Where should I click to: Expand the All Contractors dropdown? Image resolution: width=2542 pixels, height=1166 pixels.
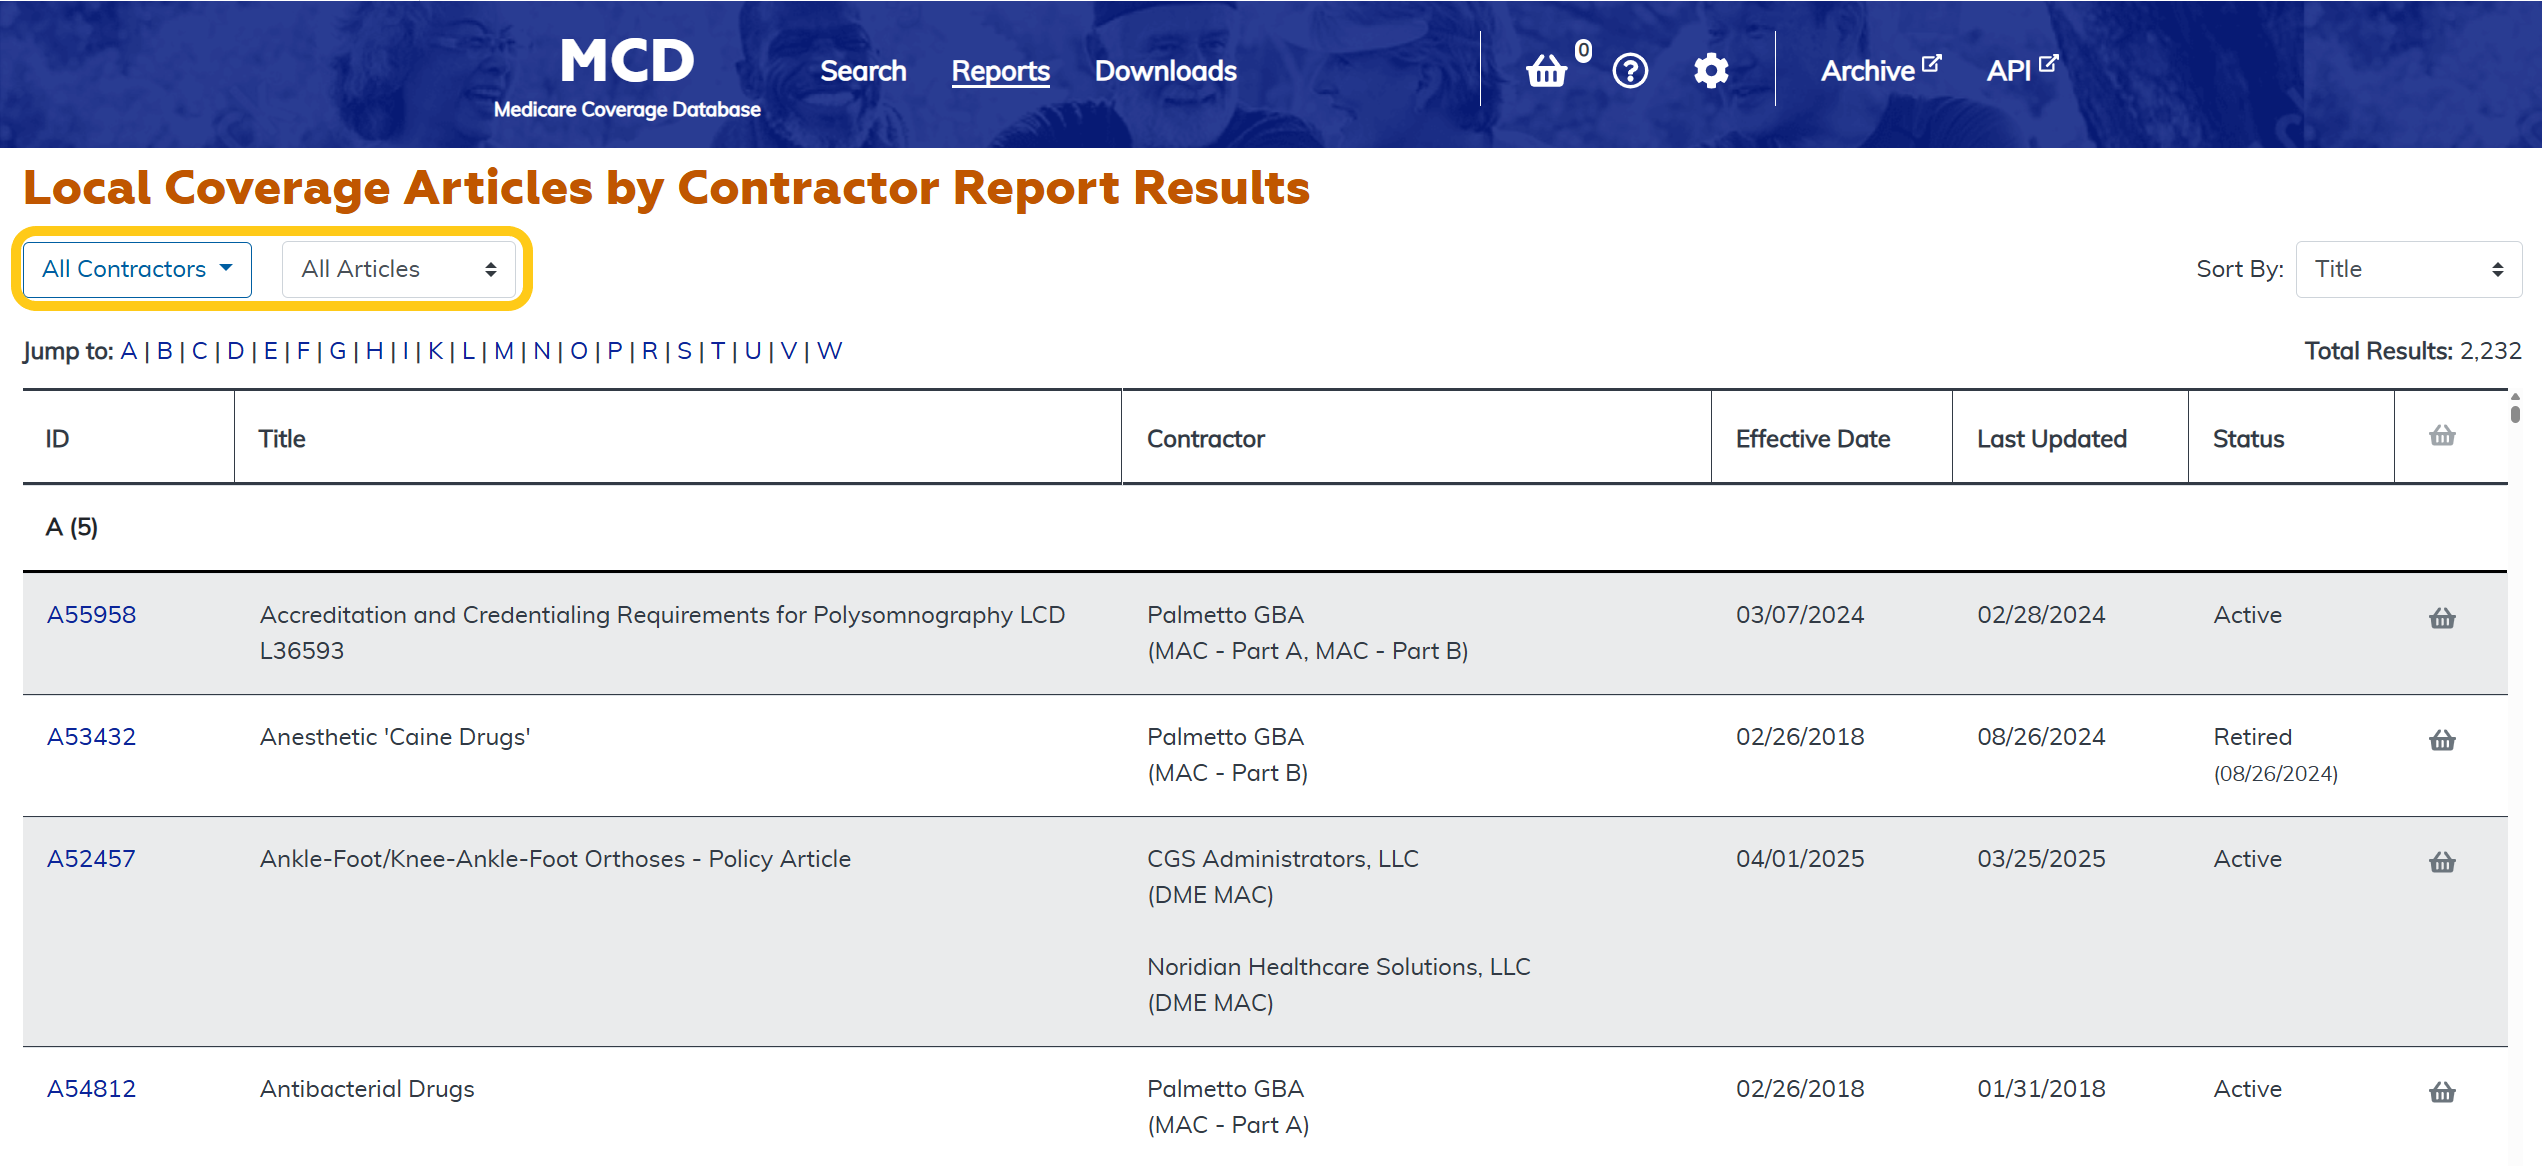(137, 269)
